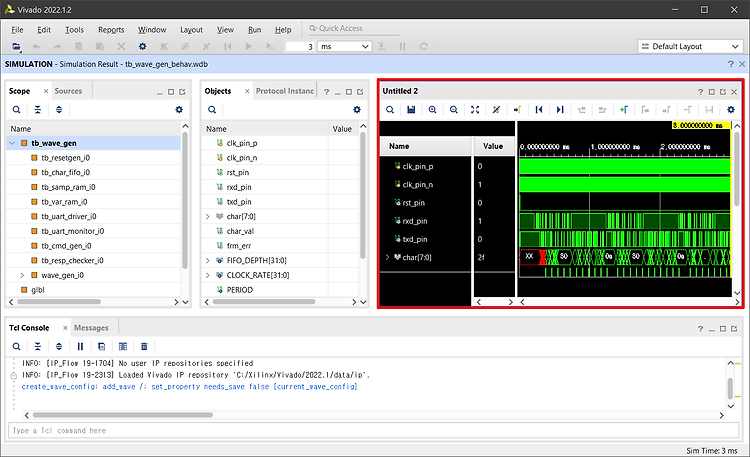Collapse the tb_wave_gen scope tree node
Screen dimensions: 750x457
point(12,143)
